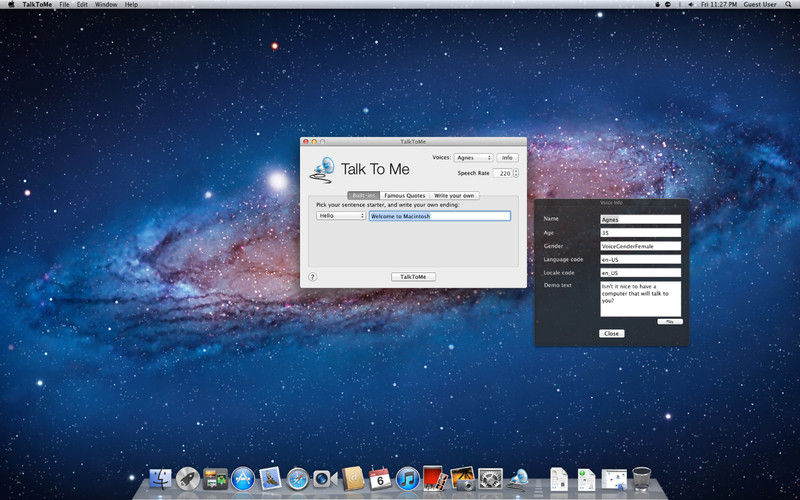Open System Preferences gear in Dock
Viewport: 800px width, 500px height.
tap(490, 479)
